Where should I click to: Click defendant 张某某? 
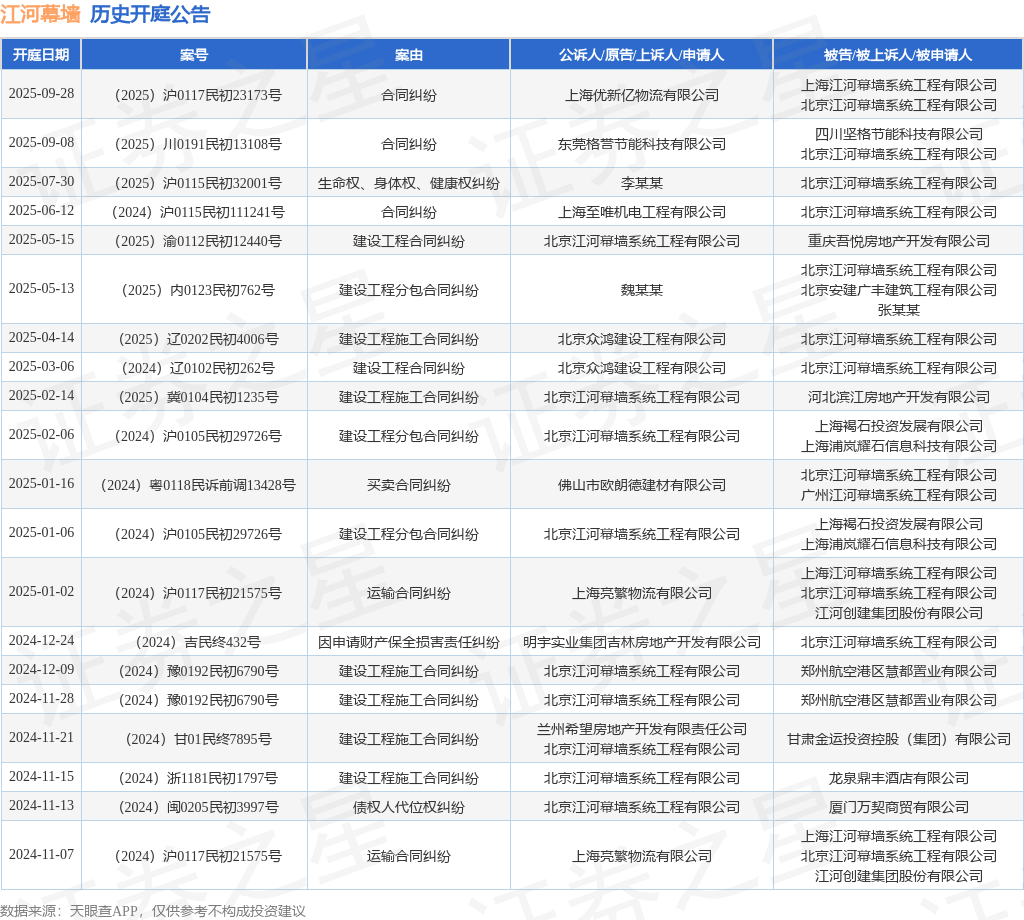pyautogui.click(x=899, y=310)
